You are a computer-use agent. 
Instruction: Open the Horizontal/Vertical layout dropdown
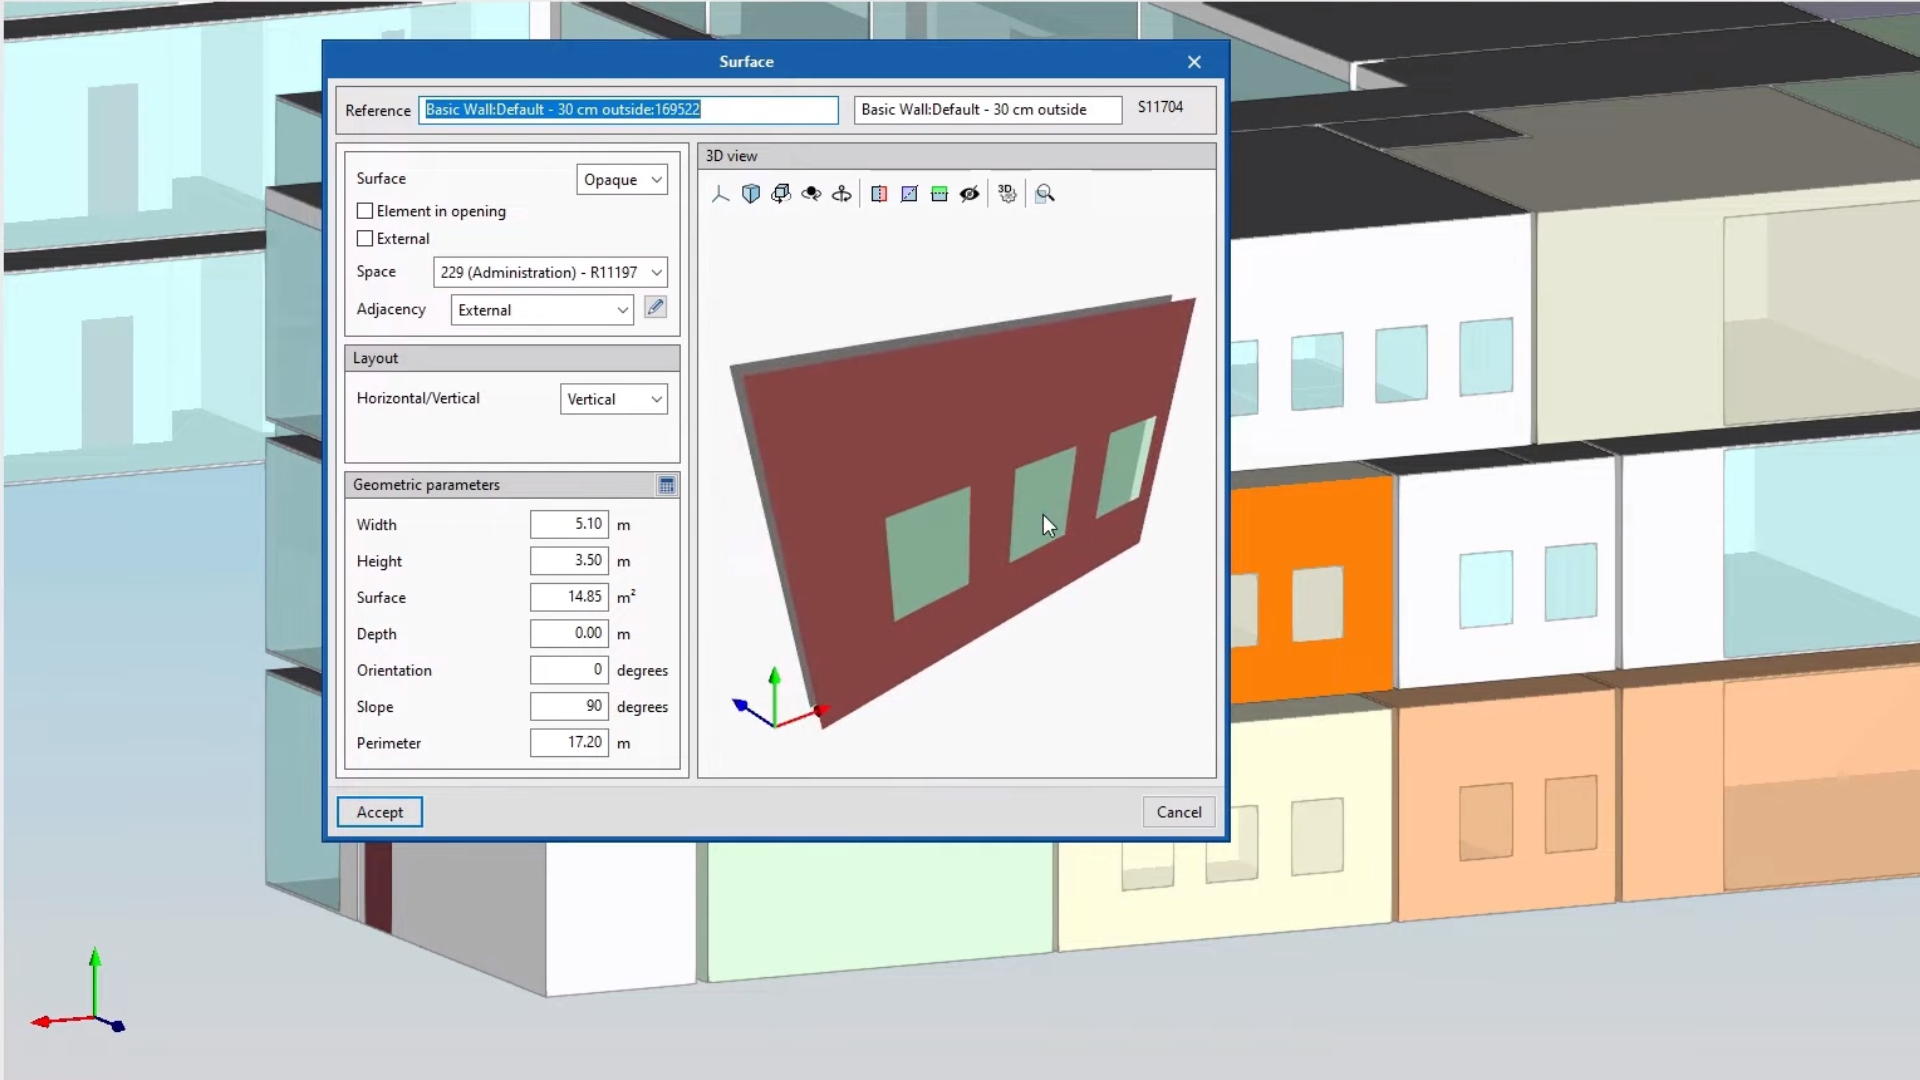pos(613,399)
